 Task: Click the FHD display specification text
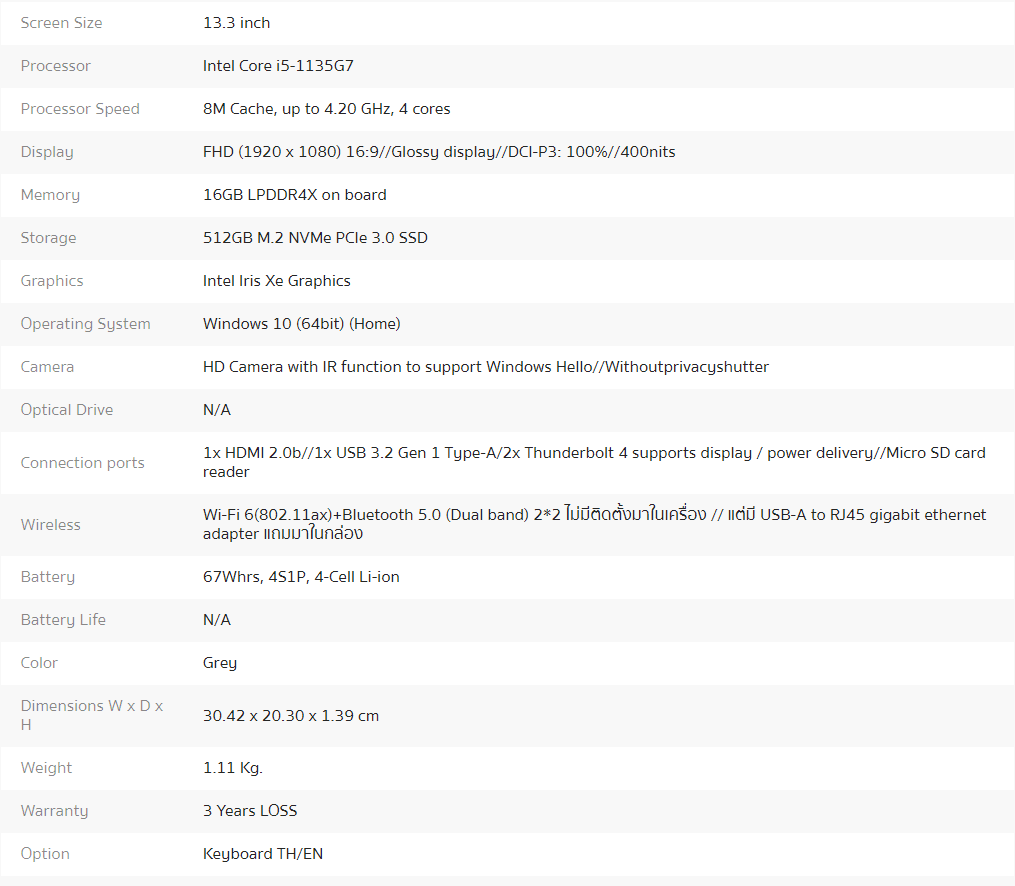click(x=439, y=151)
